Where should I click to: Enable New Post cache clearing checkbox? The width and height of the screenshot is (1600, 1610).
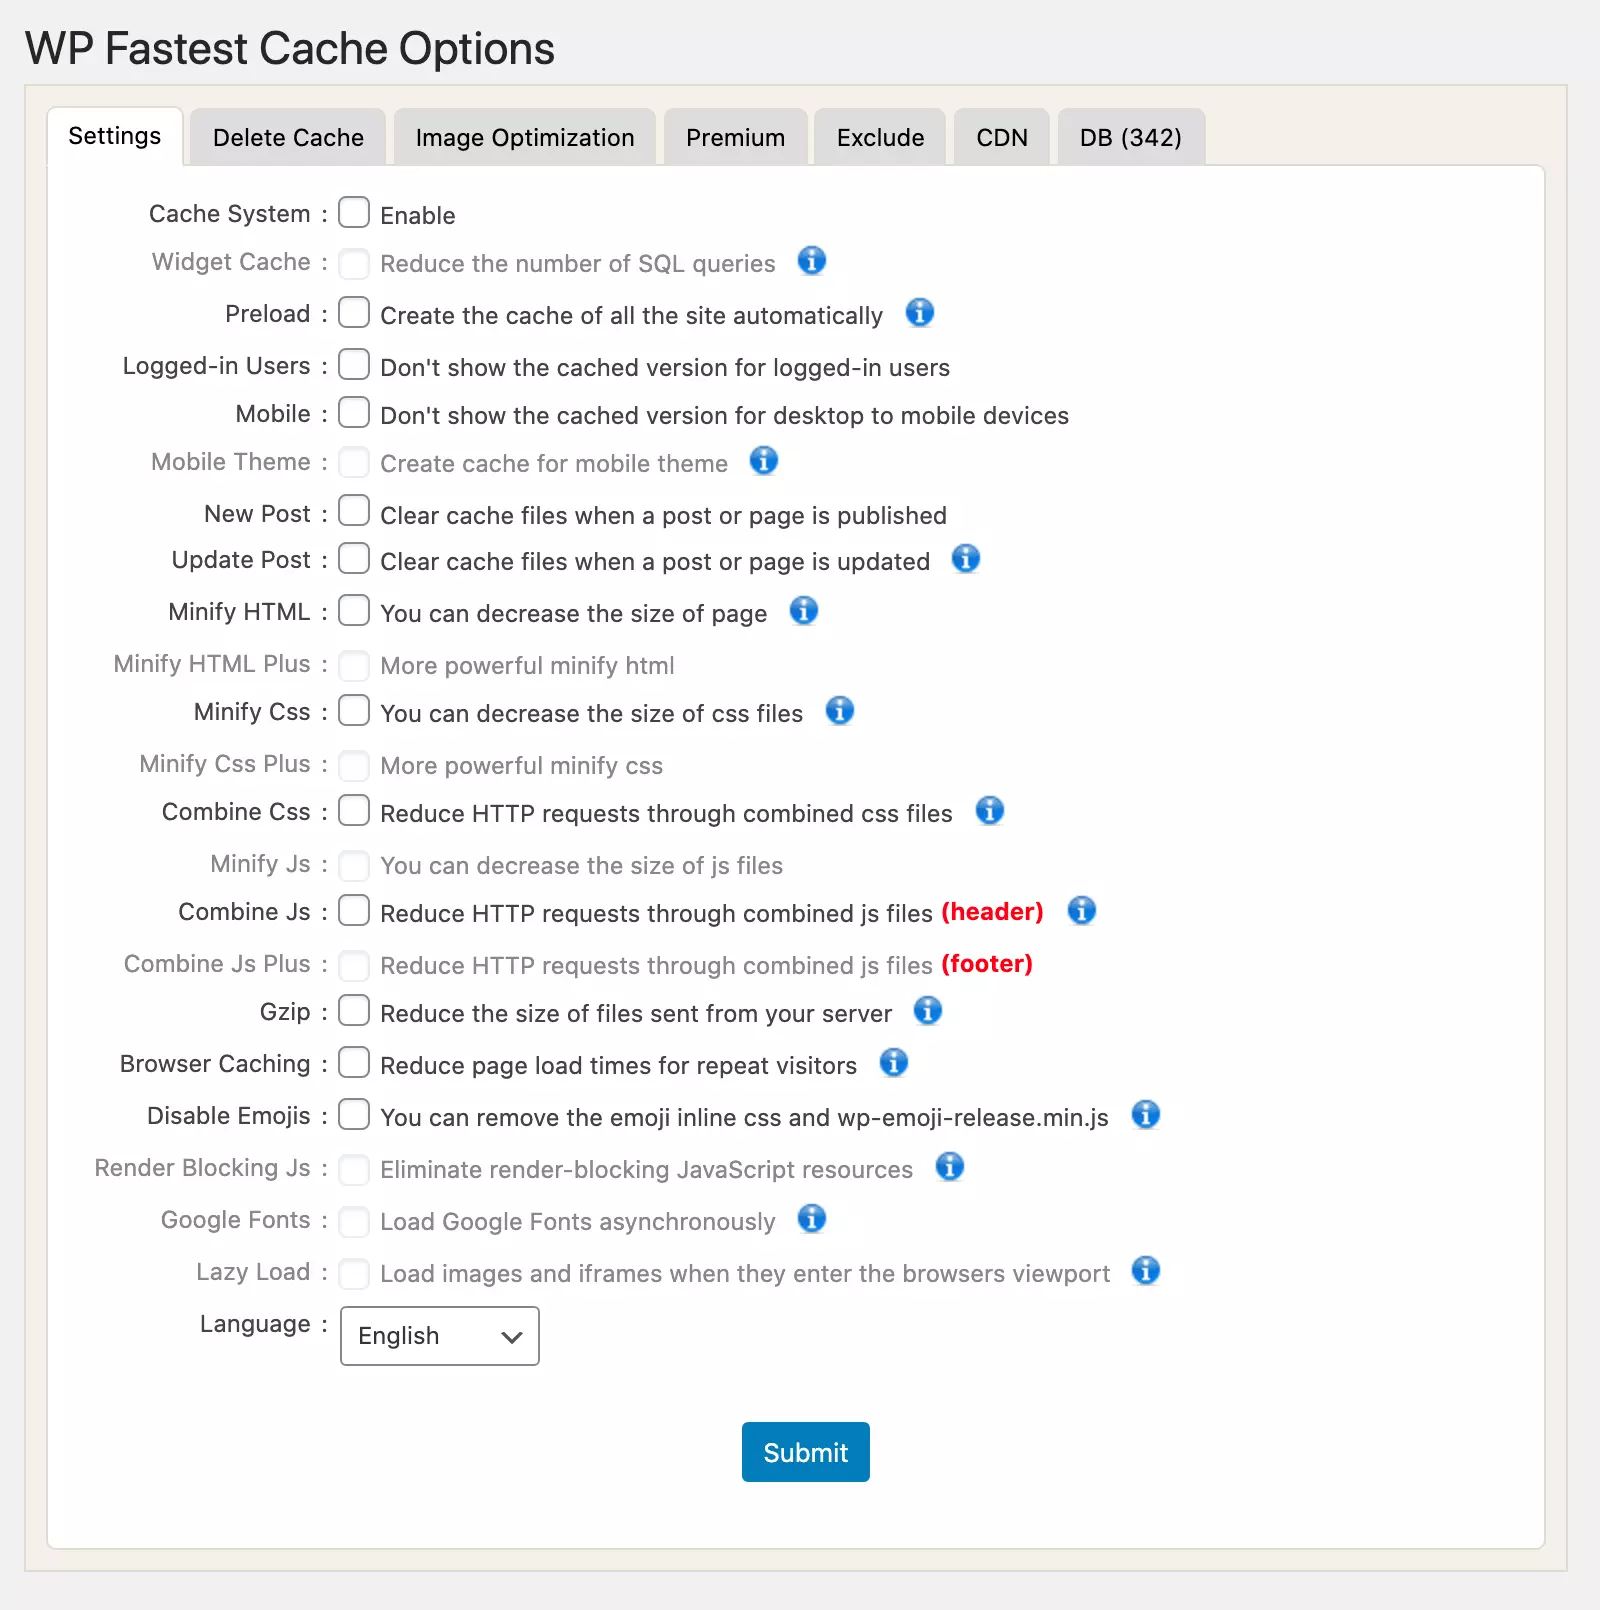coord(354,510)
